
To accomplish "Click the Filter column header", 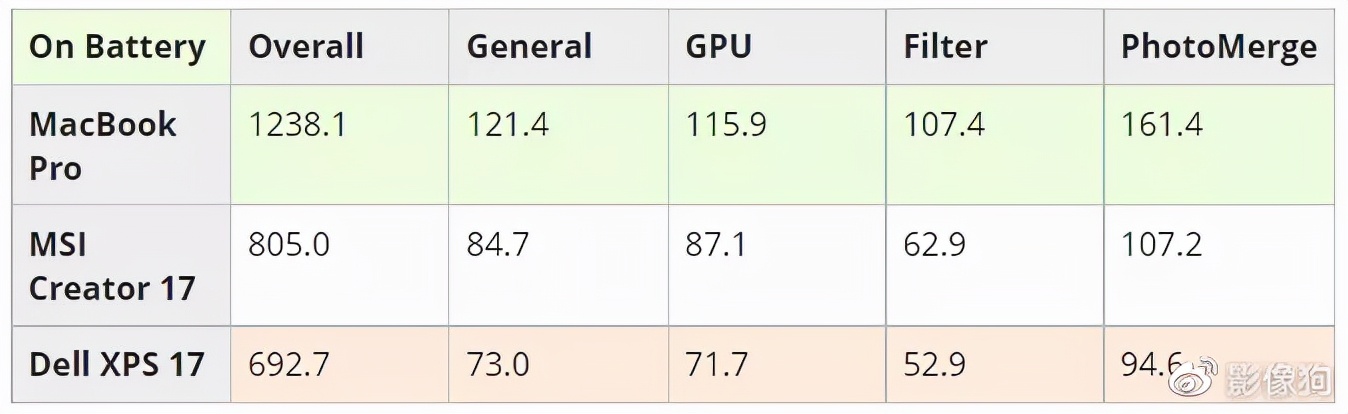I will pos(945,47).
